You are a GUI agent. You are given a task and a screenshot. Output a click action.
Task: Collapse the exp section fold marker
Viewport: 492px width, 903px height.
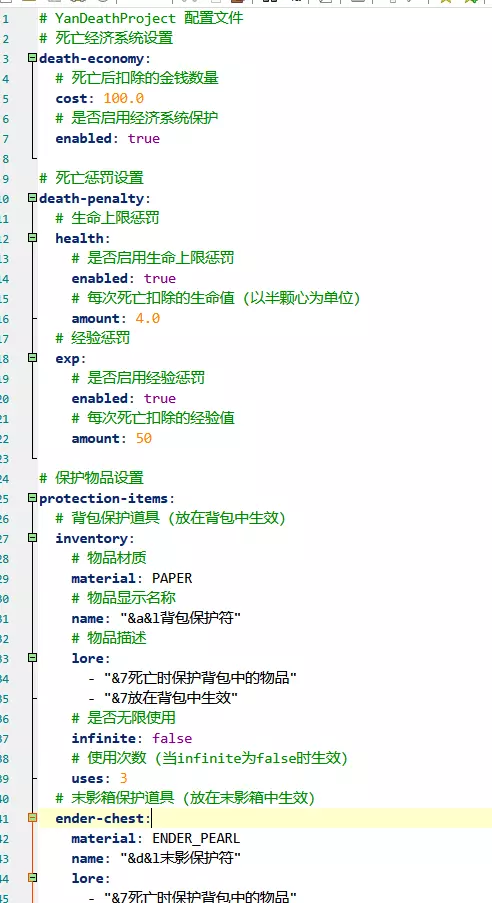[x=32, y=358]
